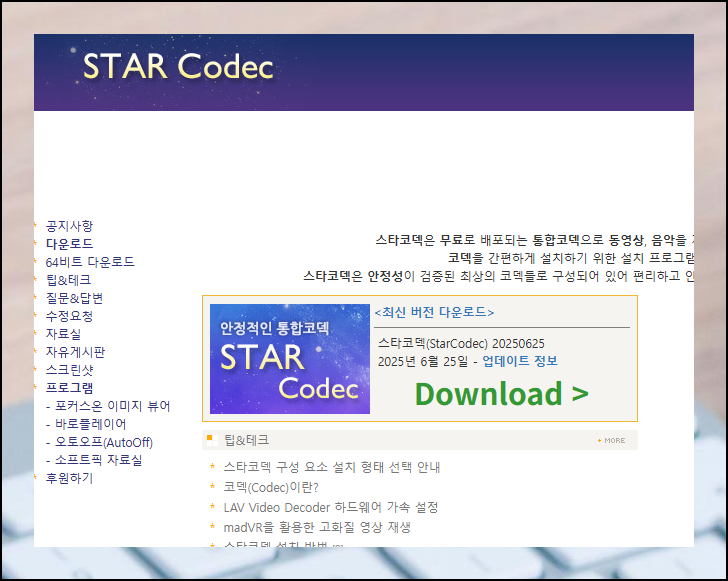The image size is (728, 581).
Task: Open the 수정요청 board
Action: [x=69, y=316]
